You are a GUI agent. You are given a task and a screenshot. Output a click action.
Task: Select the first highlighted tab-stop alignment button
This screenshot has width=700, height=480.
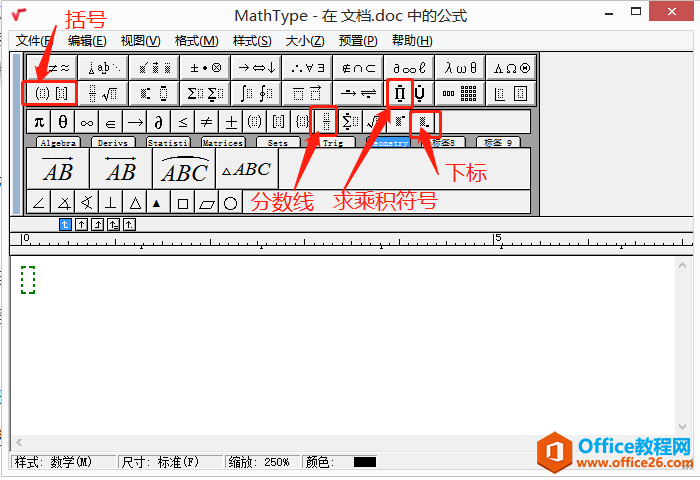(x=65, y=224)
